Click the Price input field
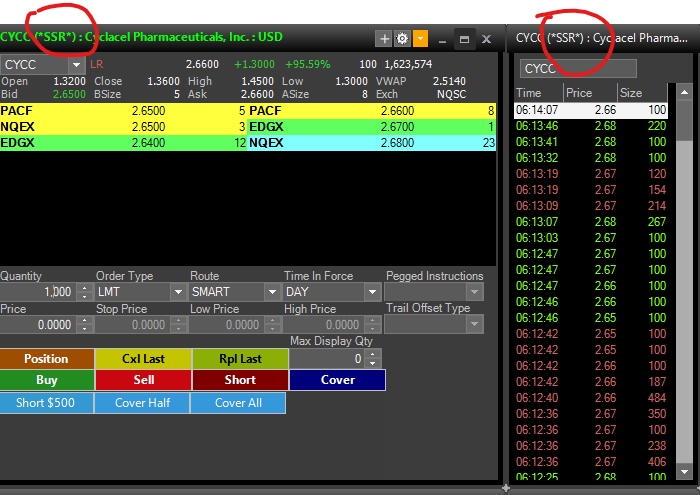Image resolution: width=700 pixels, height=495 pixels. 38,324
